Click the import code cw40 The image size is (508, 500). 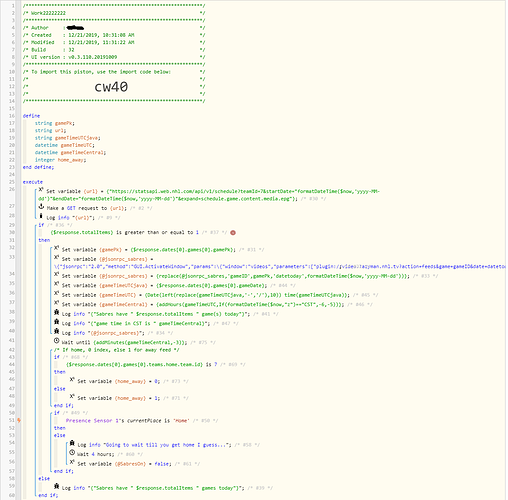point(111,87)
